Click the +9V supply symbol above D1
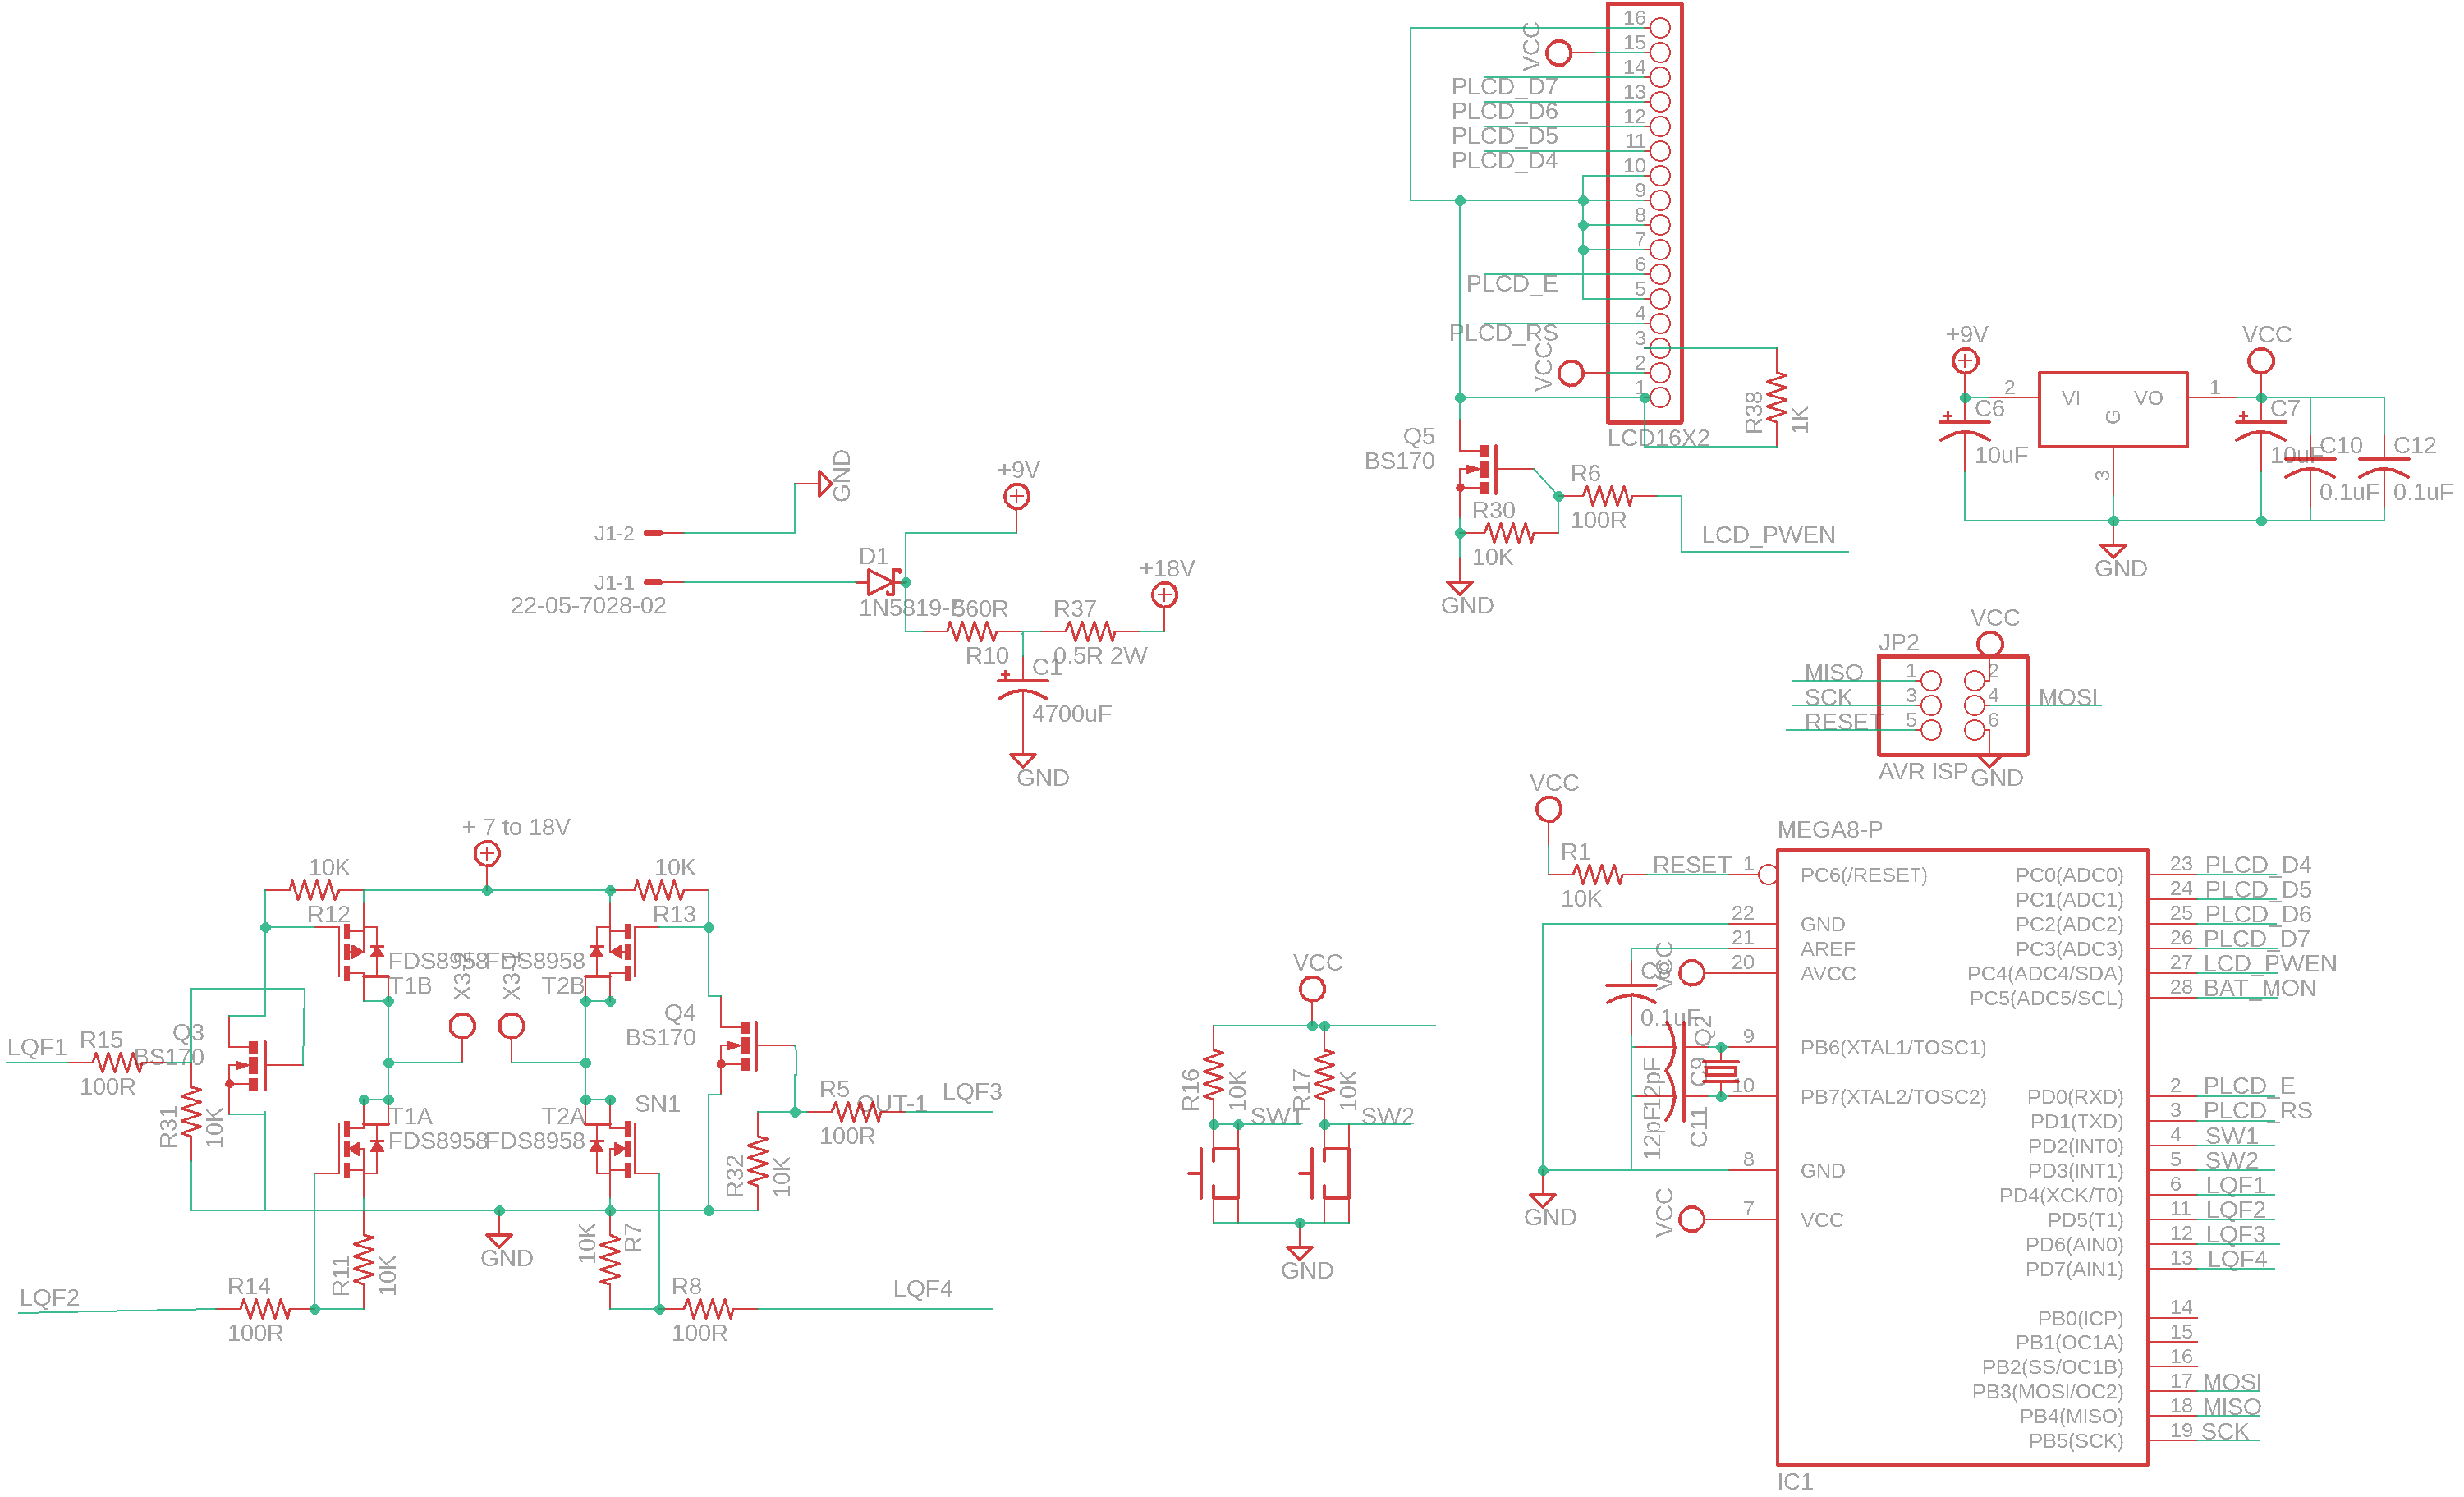The height and width of the screenshot is (1497, 2464). 1016,496
